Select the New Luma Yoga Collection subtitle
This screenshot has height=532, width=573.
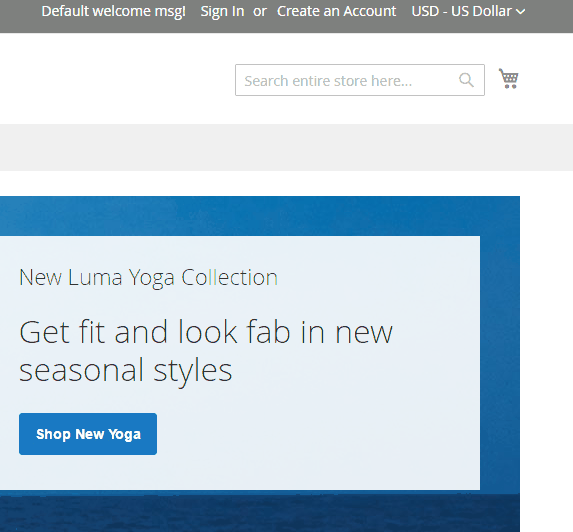coord(148,277)
